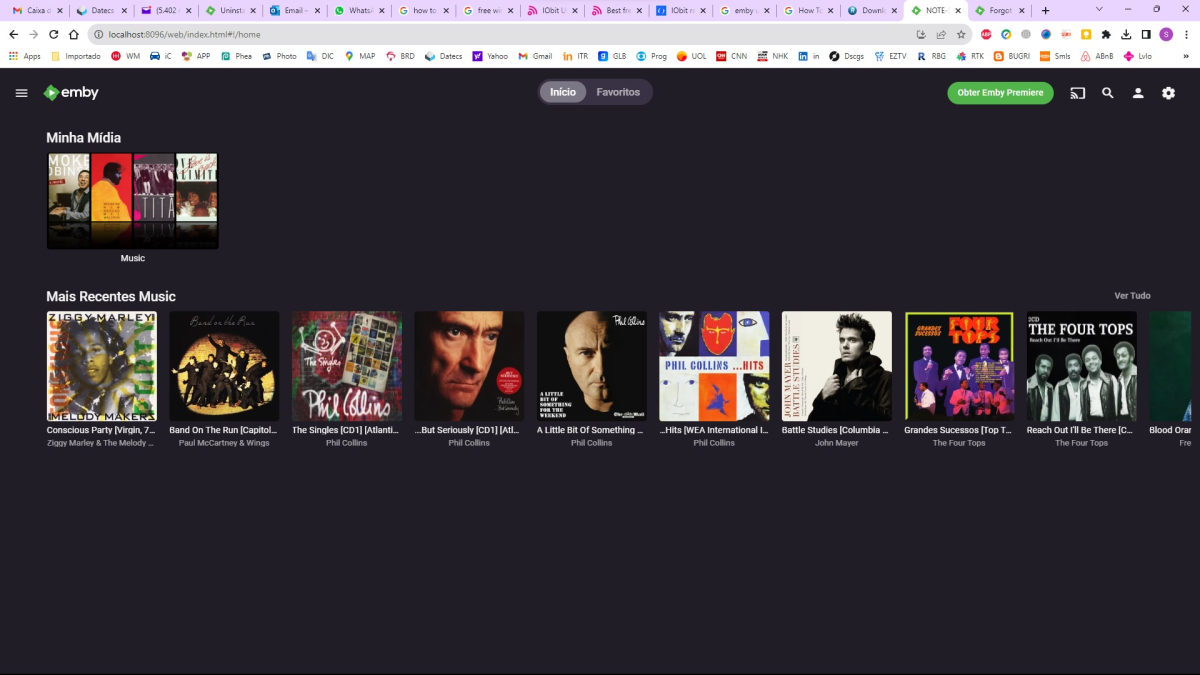This screenshot has height=675, width=1200.
Task: Select the Favoritos tab
Action: (x=618, y=92)
